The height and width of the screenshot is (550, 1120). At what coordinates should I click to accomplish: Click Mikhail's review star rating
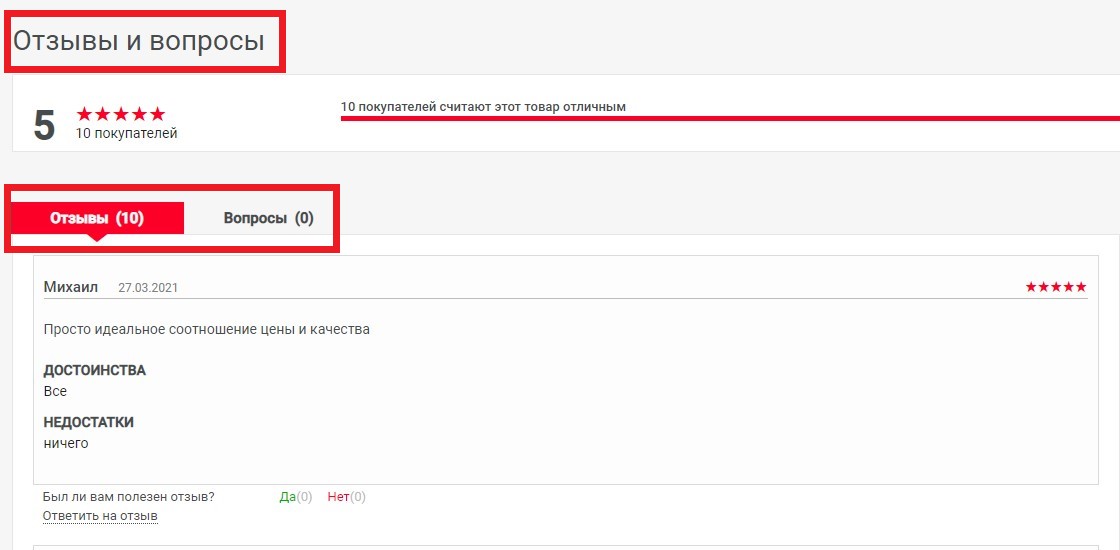(1055, 287)
